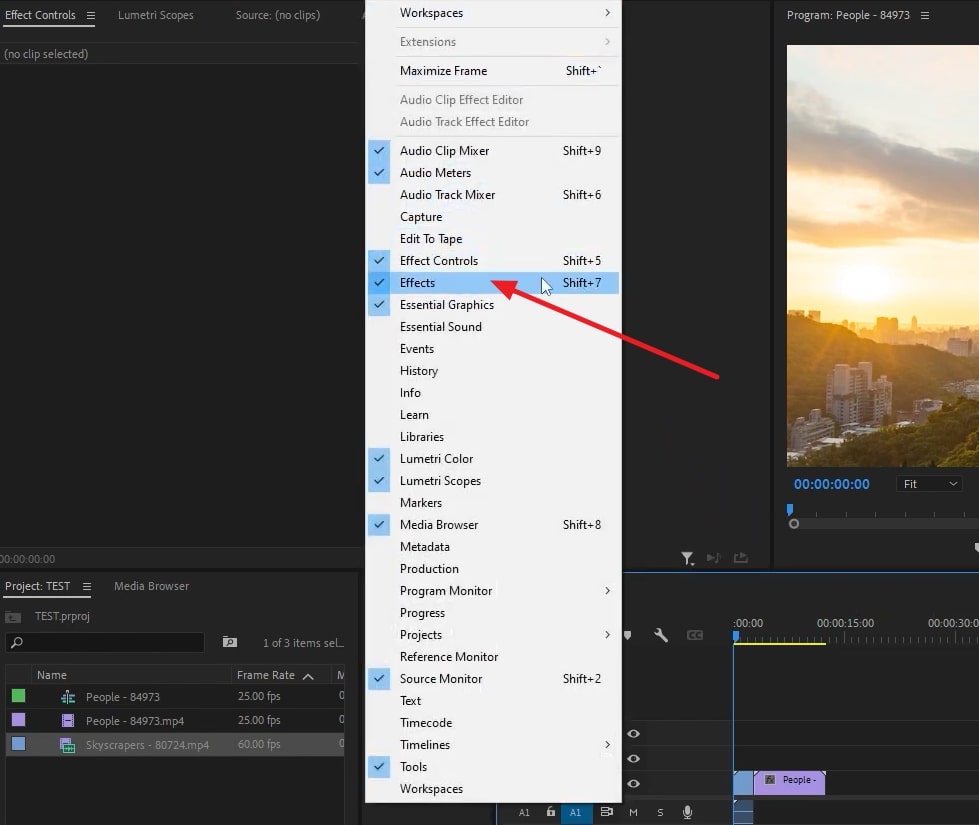Screen dimensions: 979x825
Task: Switch to the Media Browser tab
Action: [151, 587]
